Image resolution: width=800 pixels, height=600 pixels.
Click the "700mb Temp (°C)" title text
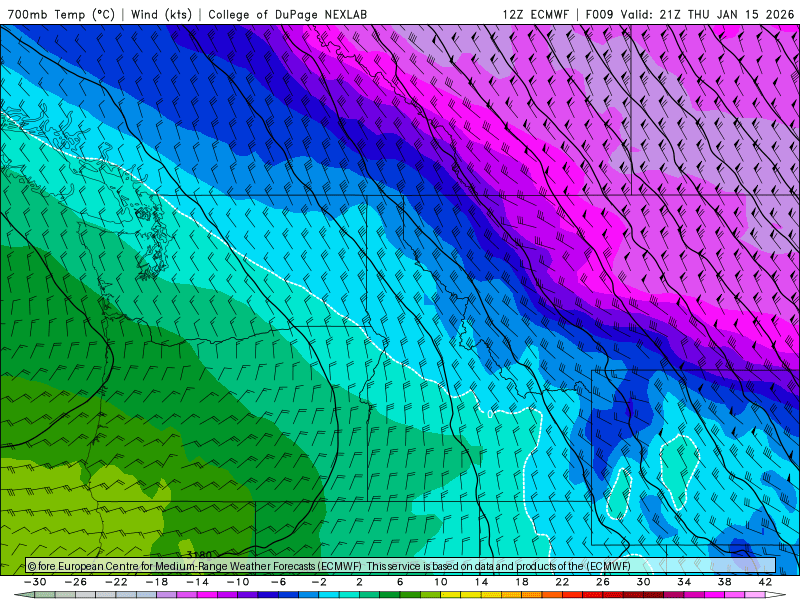point(61,14)
